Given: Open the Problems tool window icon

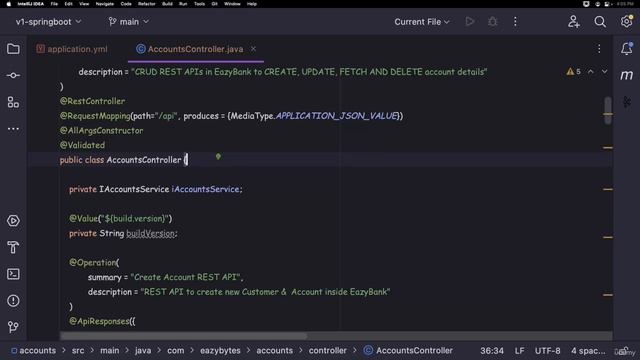Looking at the screenshot, I should pyautogui.click(x=13, y=301).
